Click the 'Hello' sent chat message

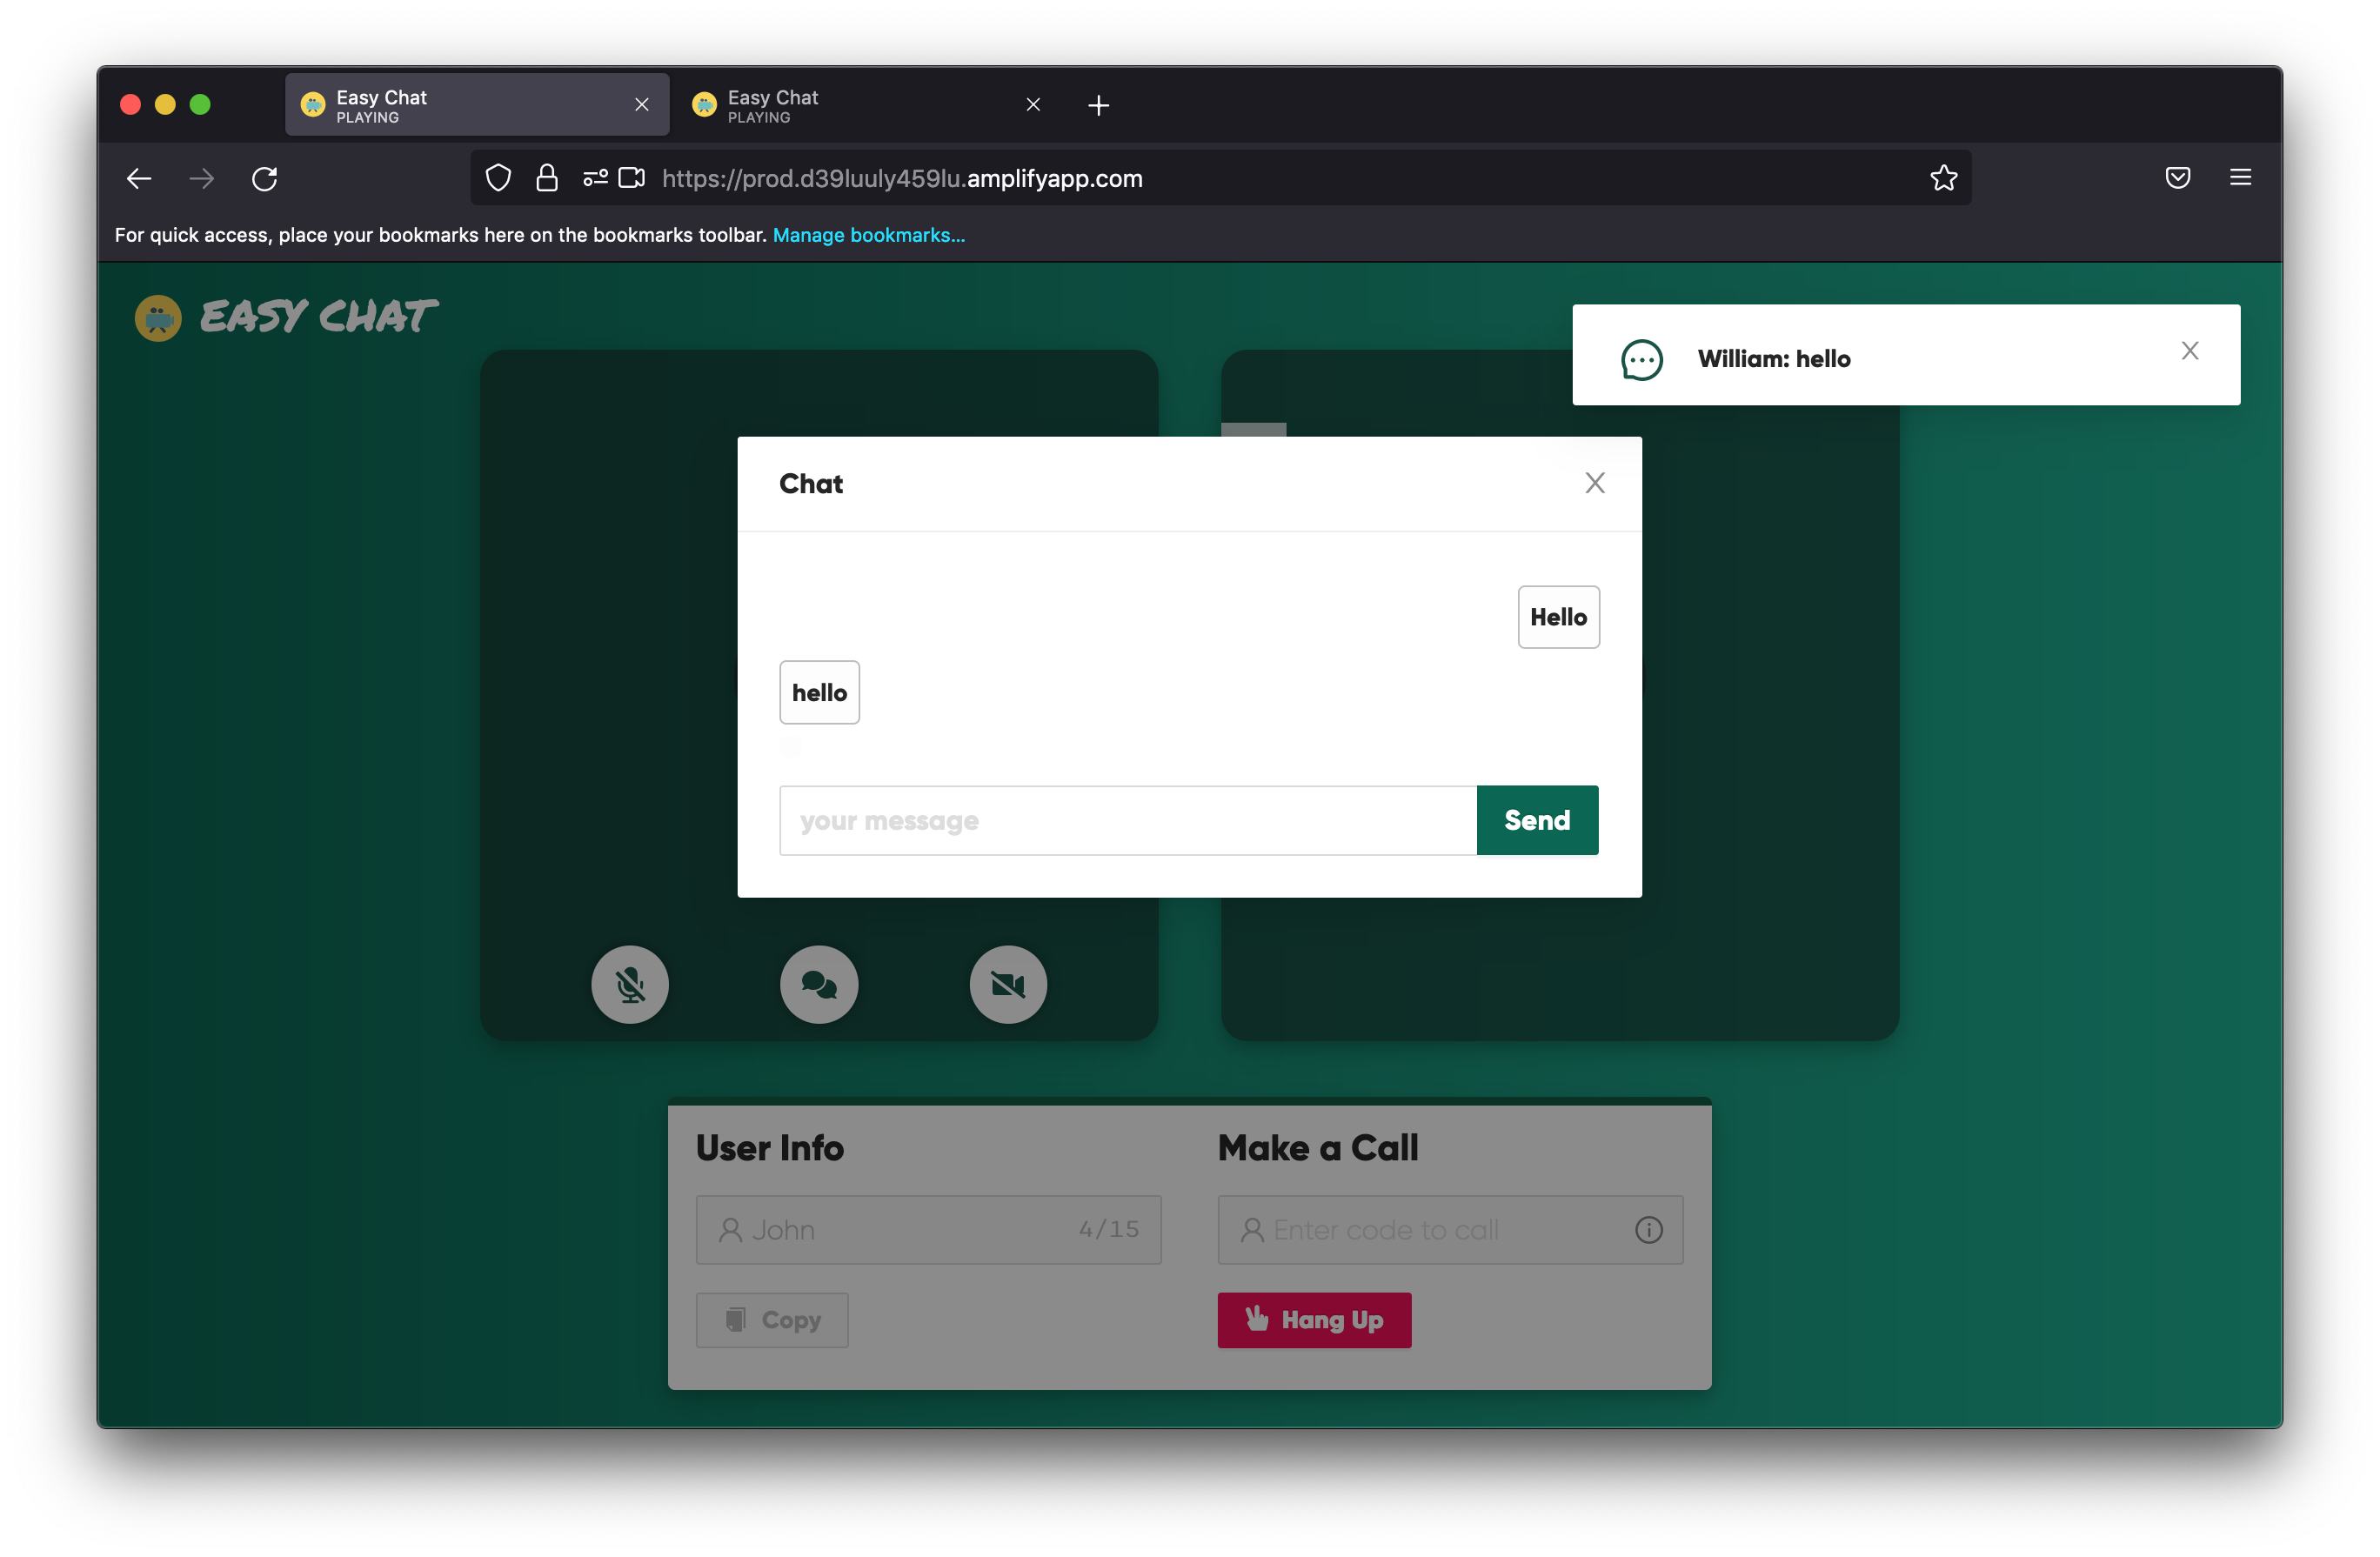(x=1558, y=617)
